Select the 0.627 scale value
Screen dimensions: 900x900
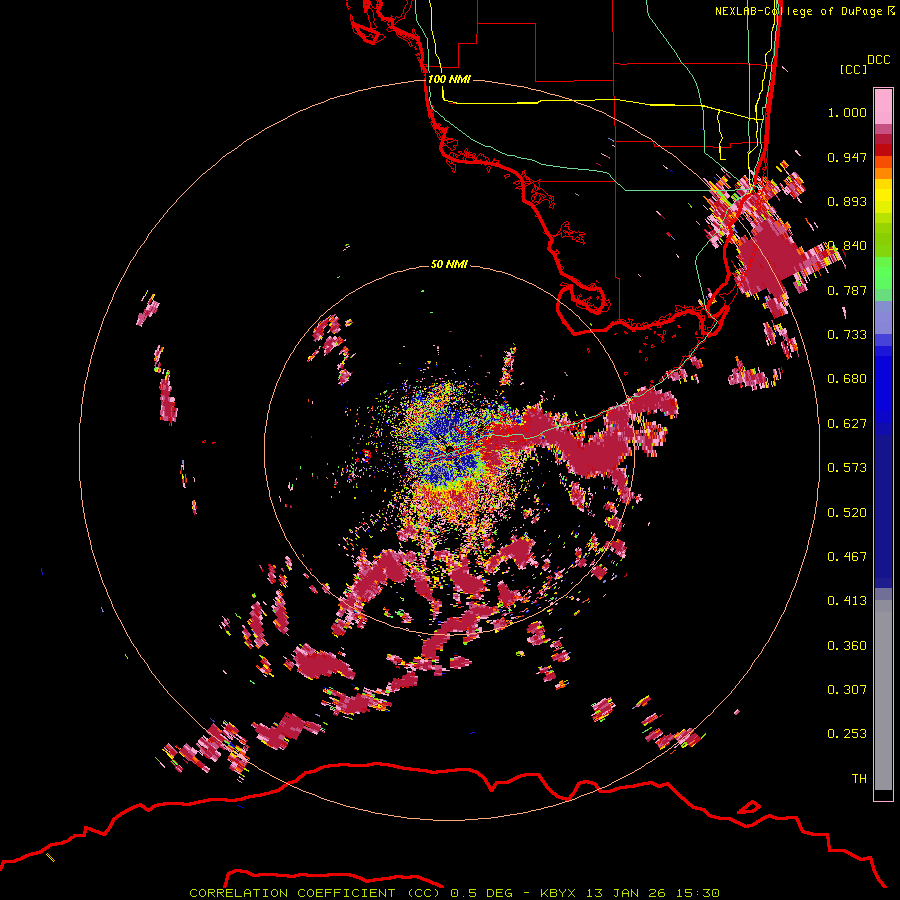tap(847, 424)
